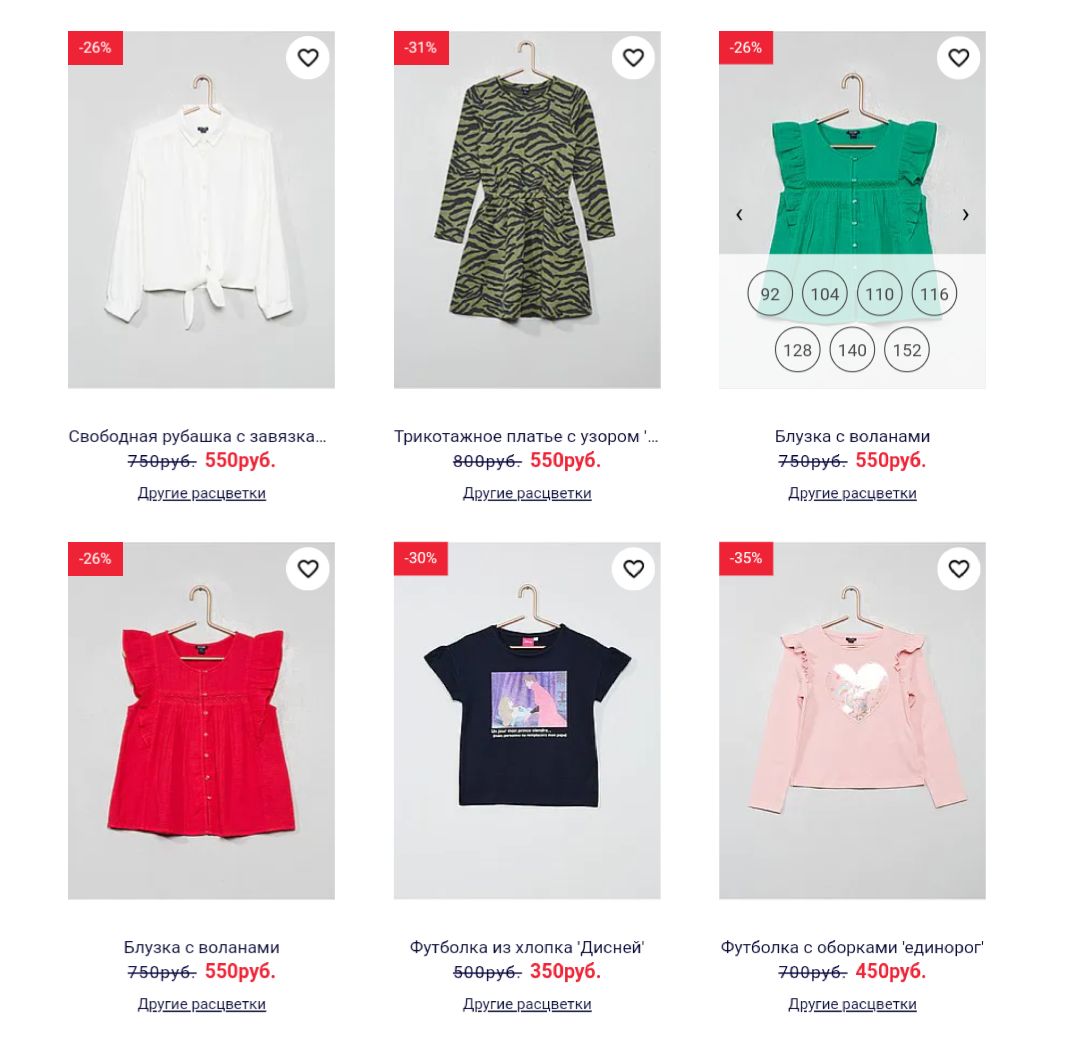Choose size 128 option
Viewport: 1080px width, 1046px height.
[x=798, y=350]
